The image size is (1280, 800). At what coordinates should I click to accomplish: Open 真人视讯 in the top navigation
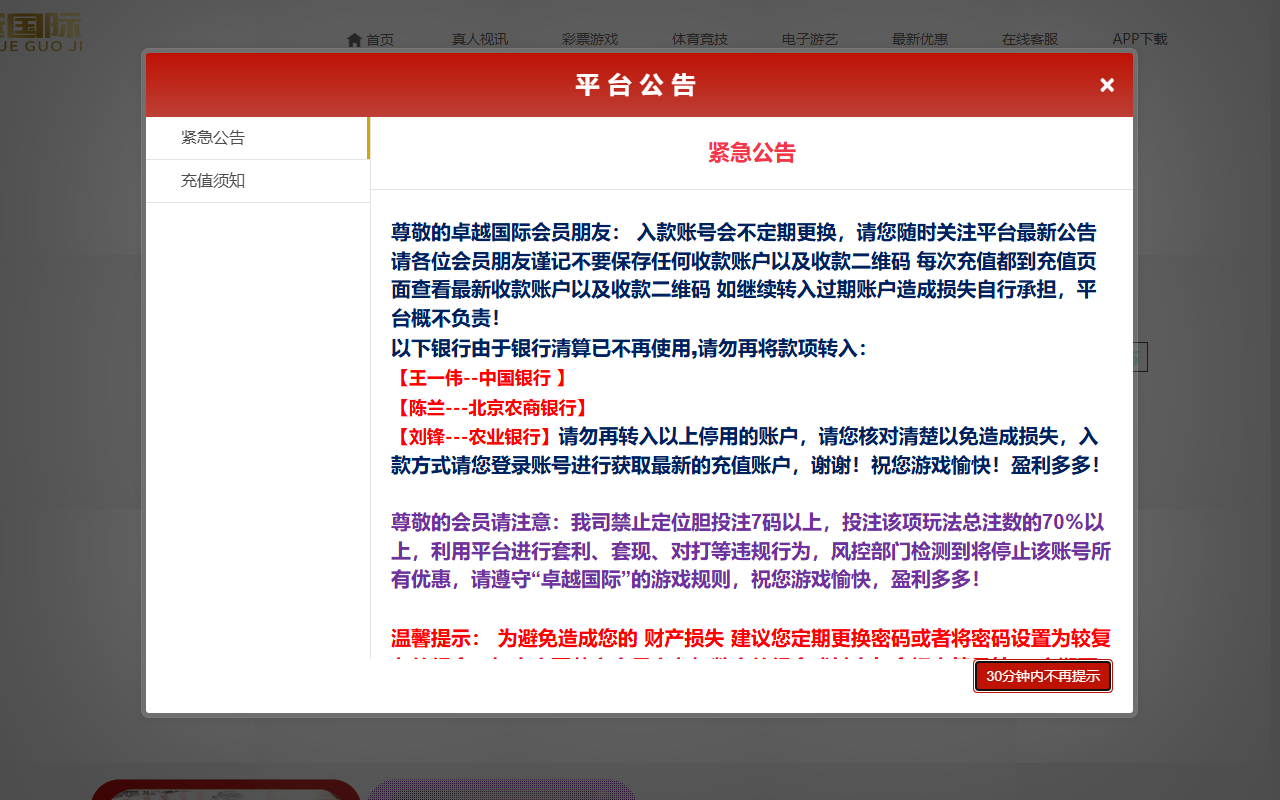480,40
